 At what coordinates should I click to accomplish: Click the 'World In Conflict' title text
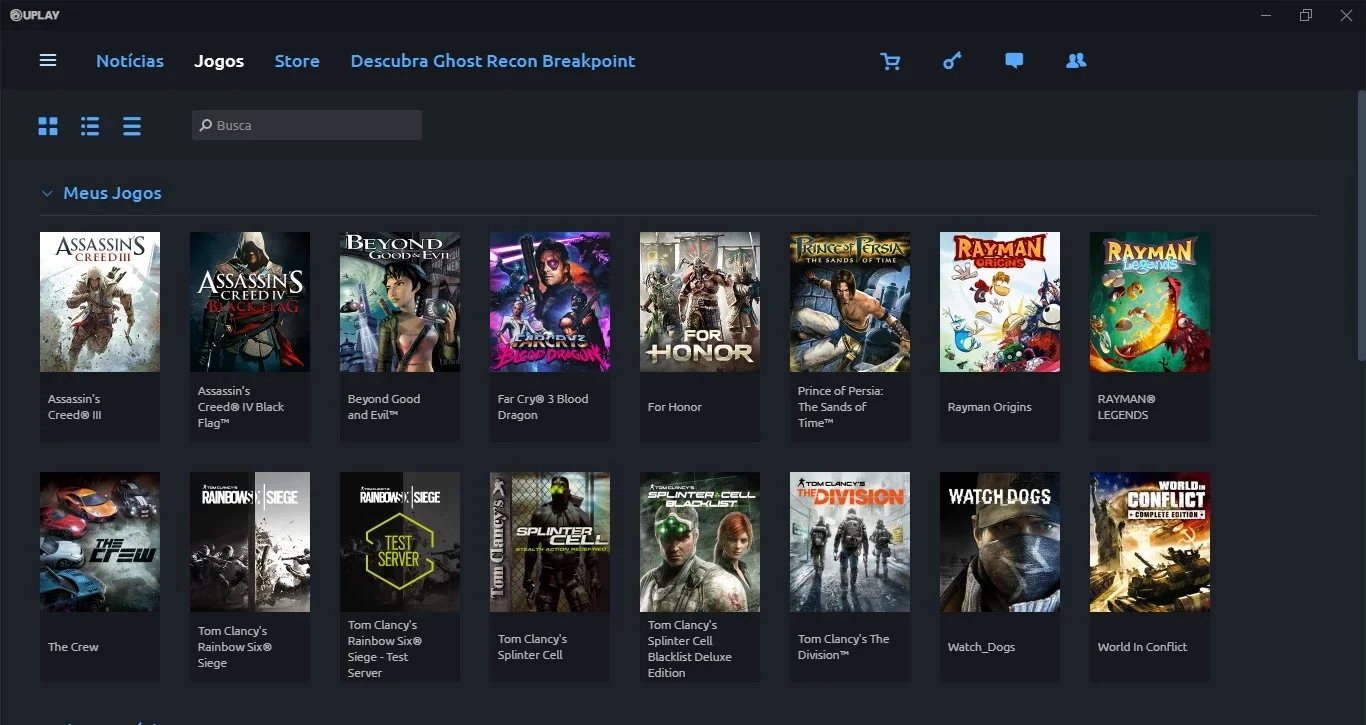(x=1142, y=647)
